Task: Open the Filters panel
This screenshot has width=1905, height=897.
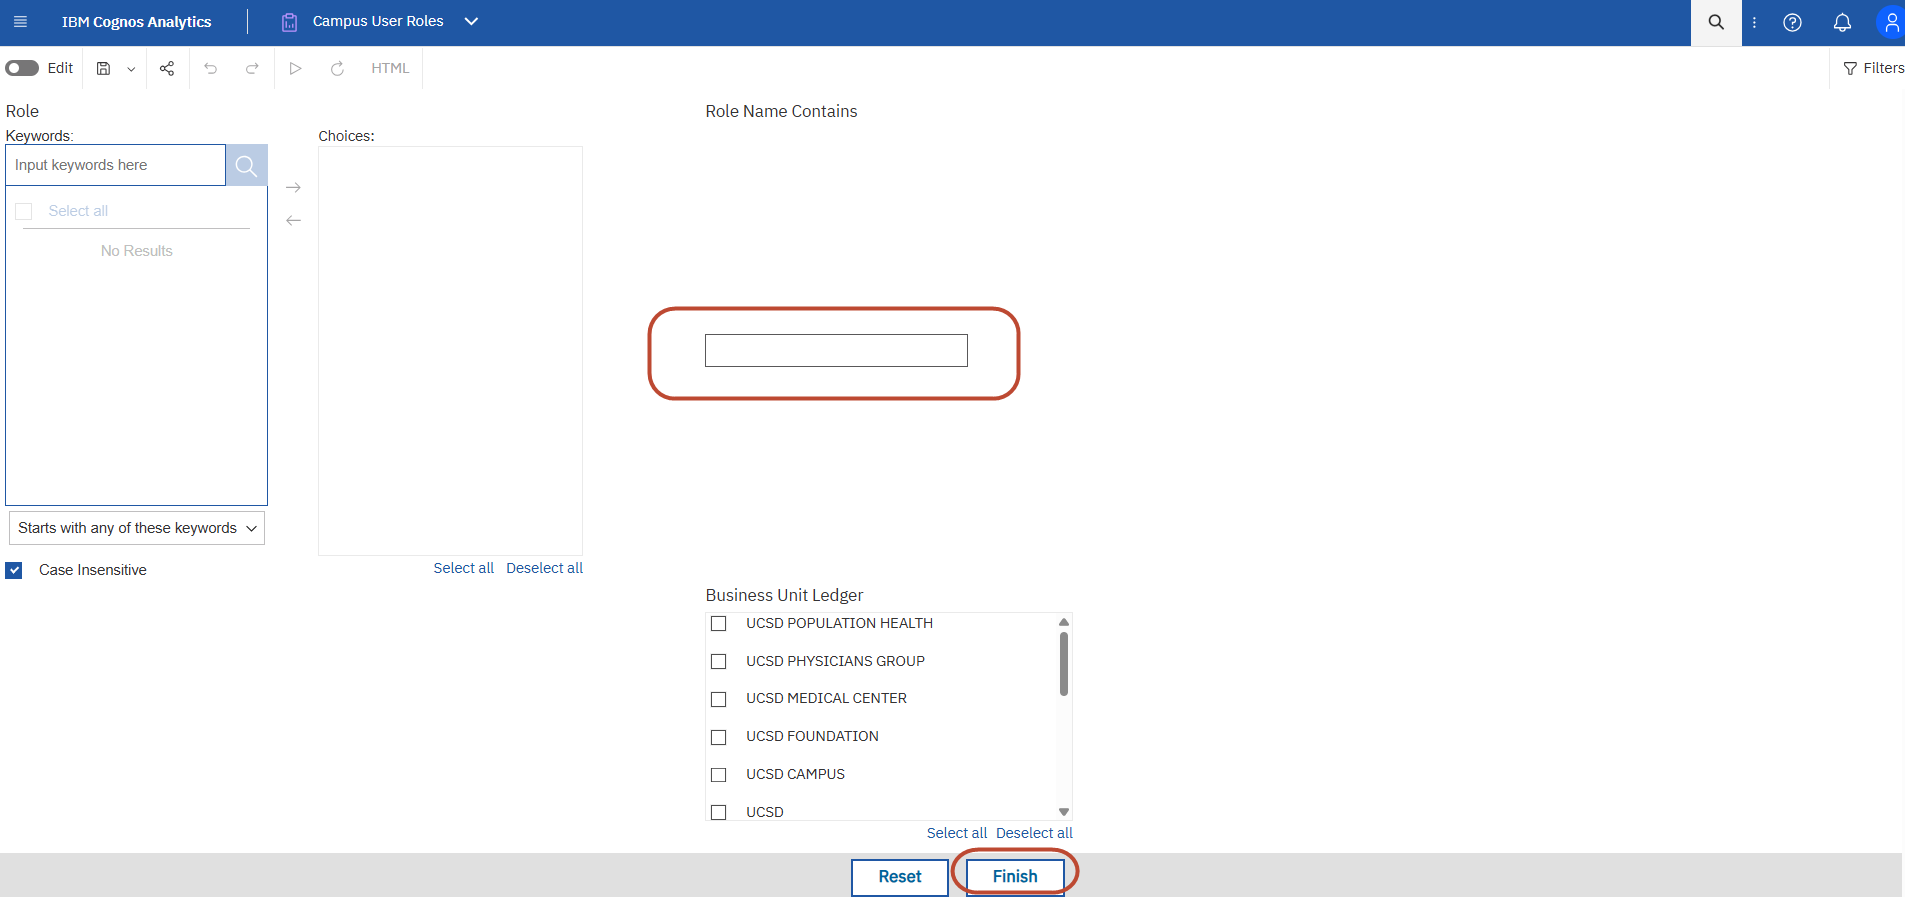Action: [1873, 68]
